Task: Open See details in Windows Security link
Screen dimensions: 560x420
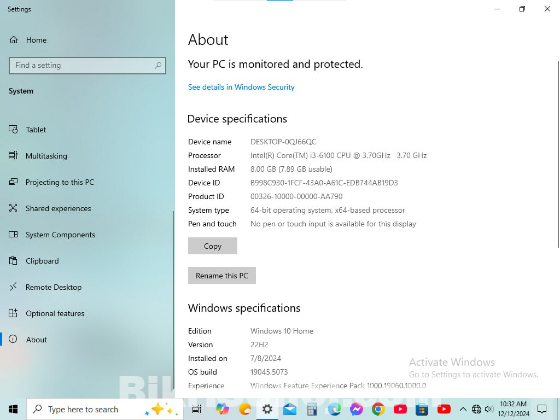Action: tap(241, 87)
